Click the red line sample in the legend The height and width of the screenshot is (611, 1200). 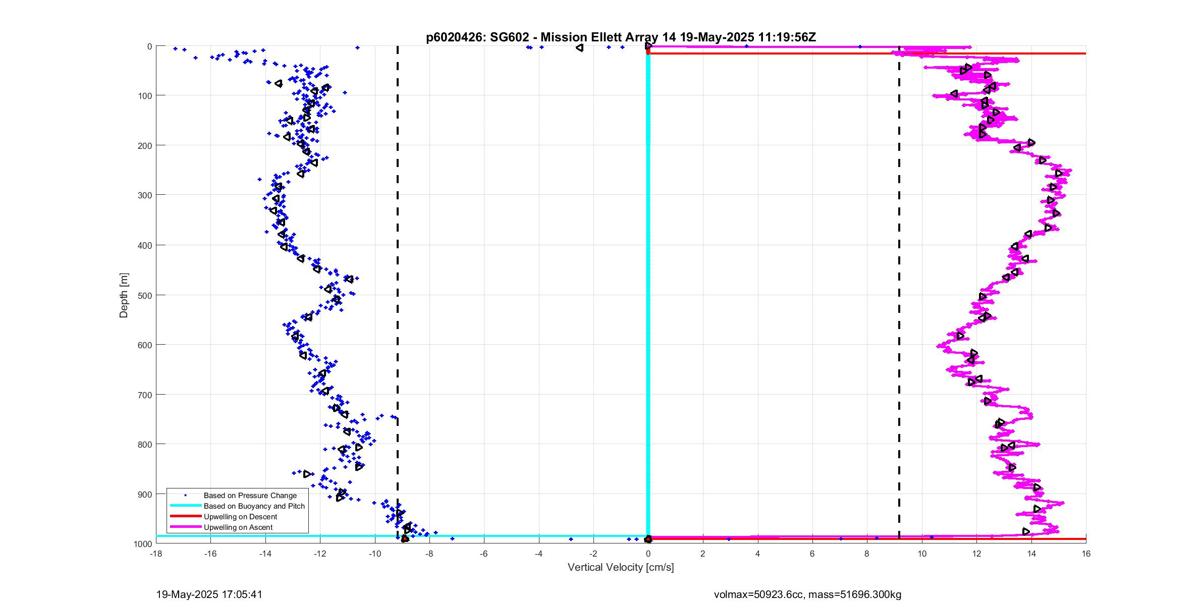[184, 517]
